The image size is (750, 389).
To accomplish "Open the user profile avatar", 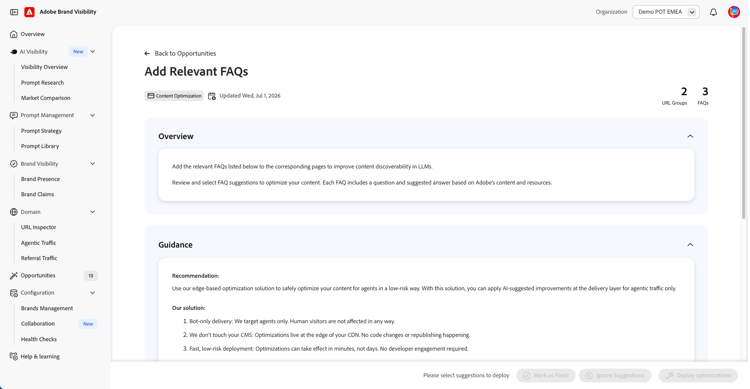I will [734, 12].
